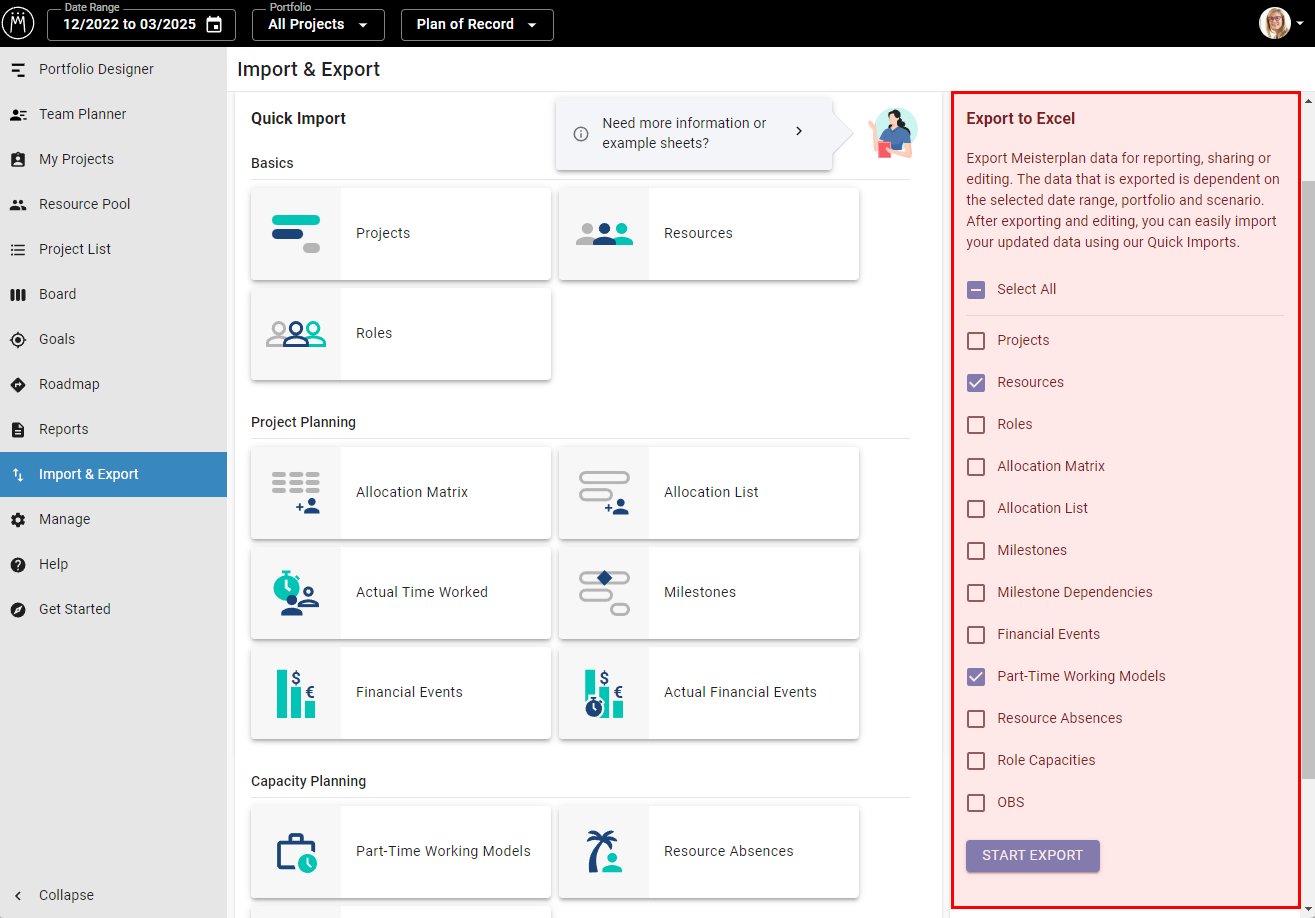Viewport: 1315px width, 918px height.
Task: Open the Portfolio All Projects dropdown
Action: click(x=318, y=25)
